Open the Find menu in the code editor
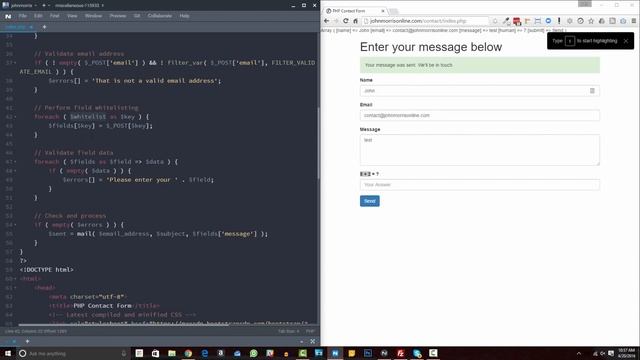Screen dimensions: 640x360 (x=54, y=16)
